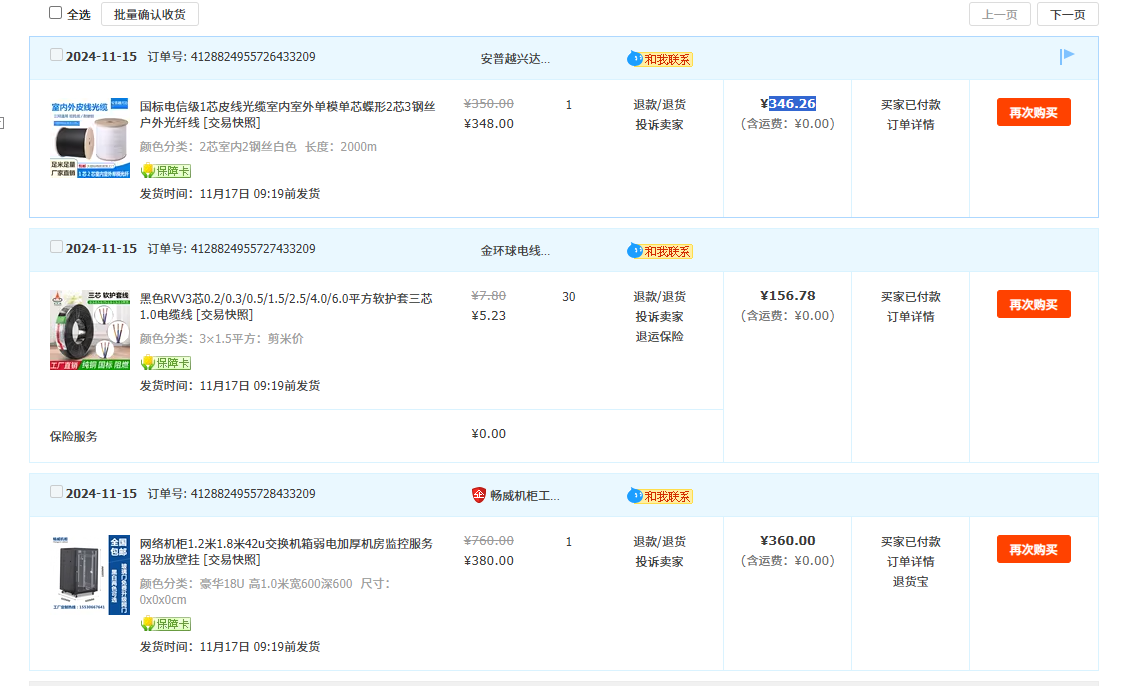Click 保障卡 badge on network cabinet order
Screen dimensions: 1134x686
(x=166, y=624)
